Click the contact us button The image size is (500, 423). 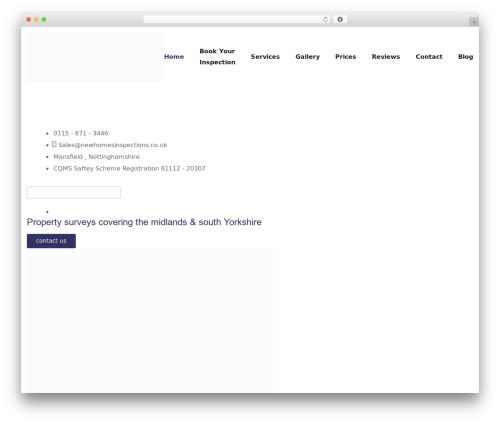pyautogui.click(x=51, y=241)
